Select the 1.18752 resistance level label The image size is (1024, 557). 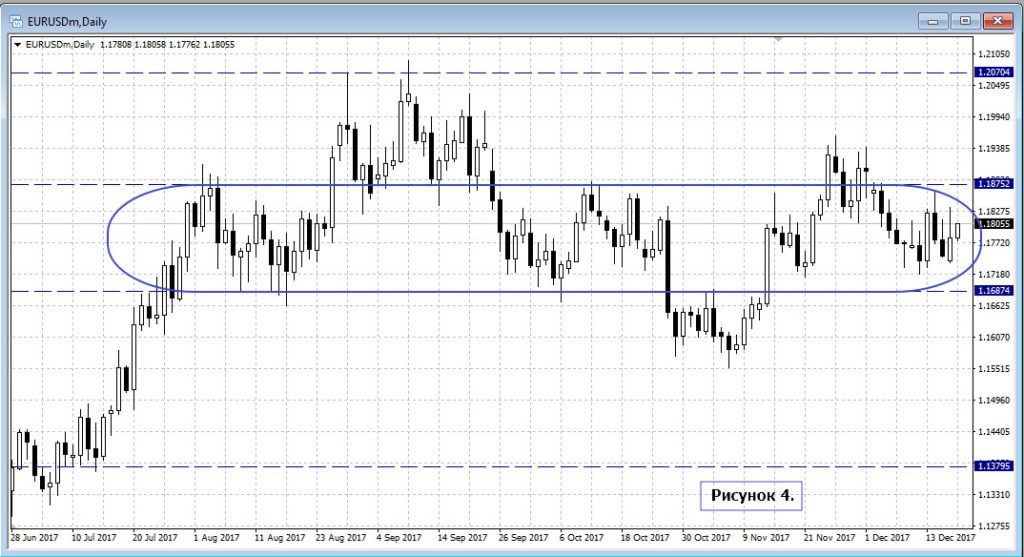[x=994, y=184]
